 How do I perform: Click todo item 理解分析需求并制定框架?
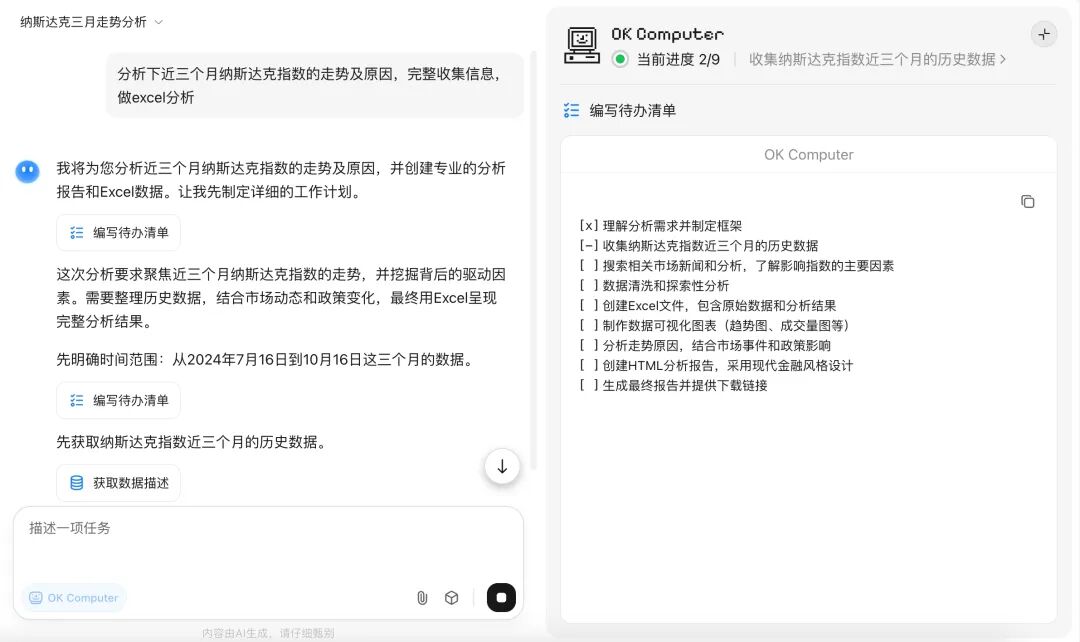(661, 226)
